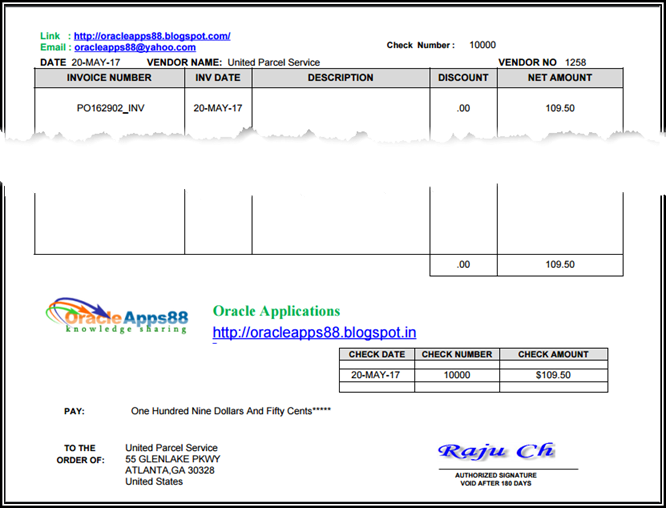Select the check amount $109.50

553,375
